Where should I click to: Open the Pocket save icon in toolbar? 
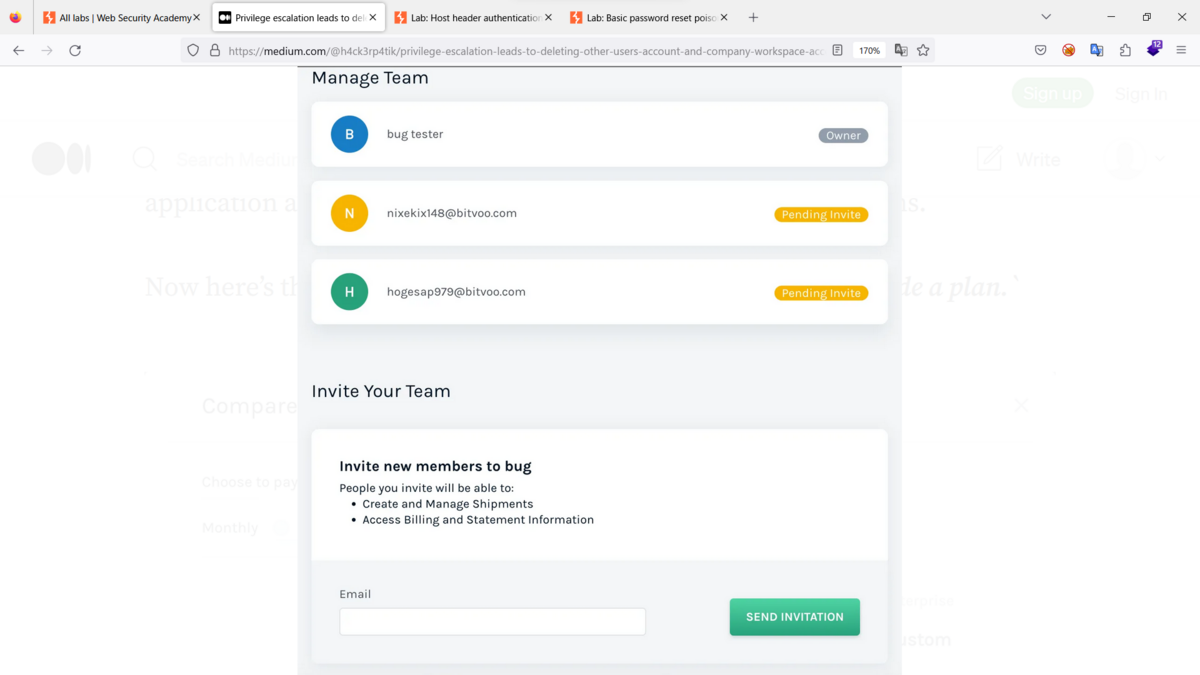coord(1040,50)
